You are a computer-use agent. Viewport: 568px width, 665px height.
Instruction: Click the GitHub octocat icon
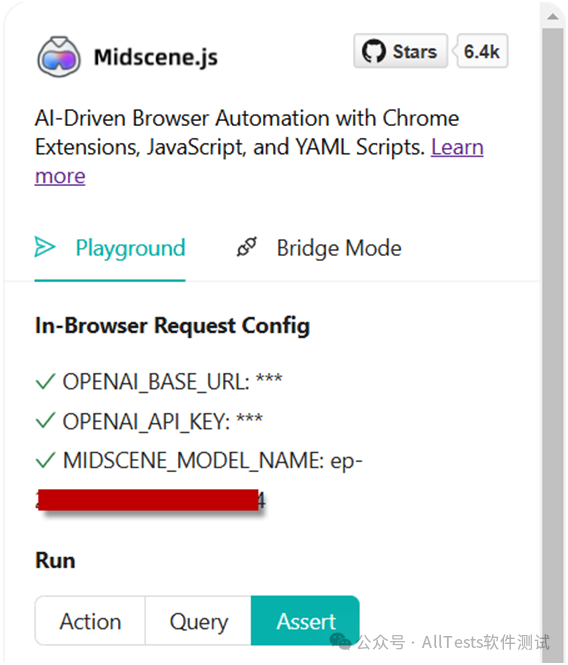coord(374,51)
